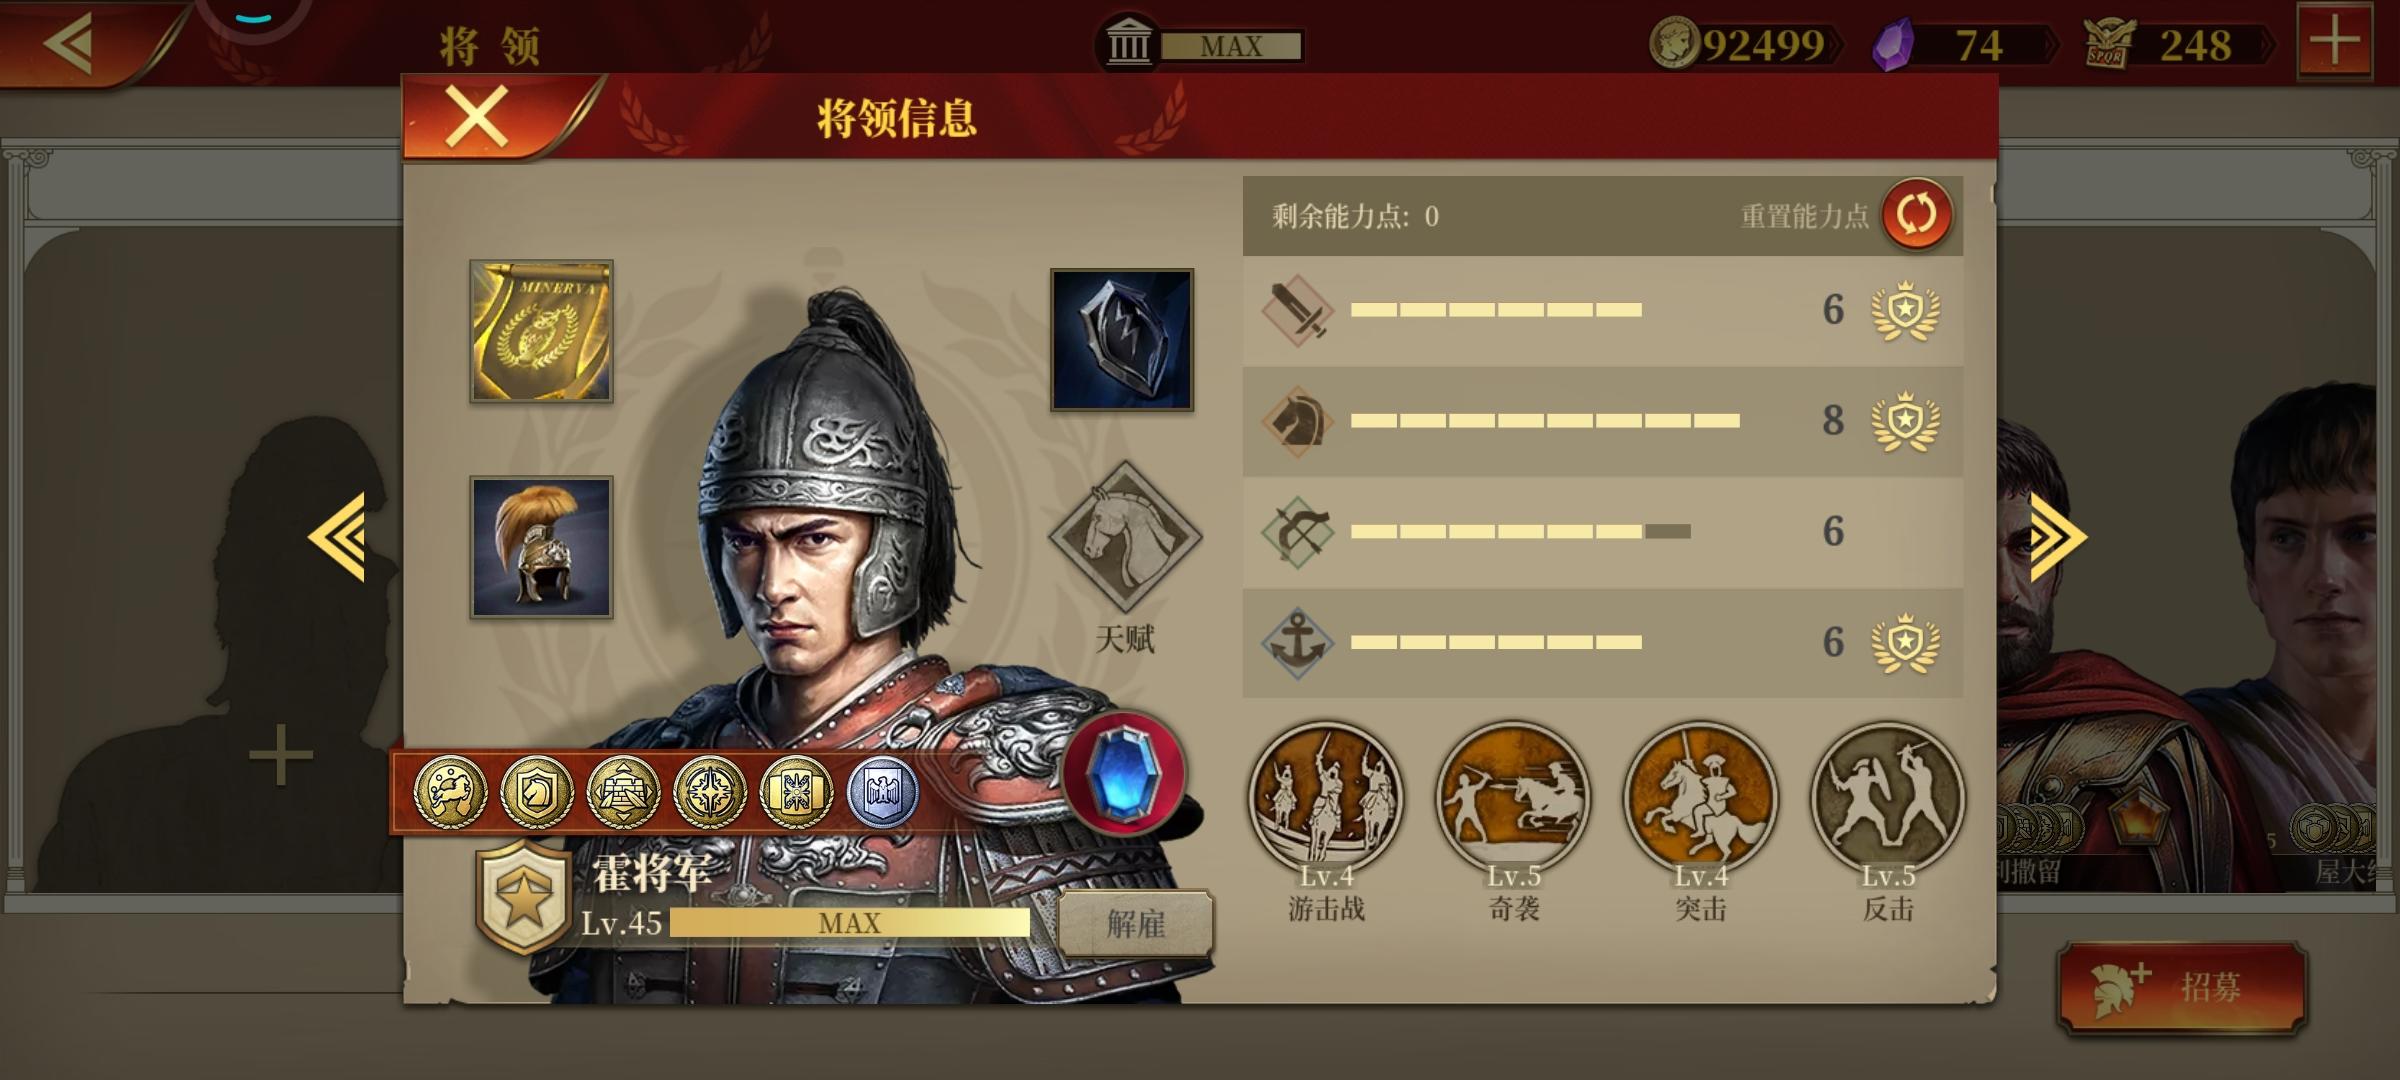2400x1080 pixels.
Task: Go to previous general with left chevrons
Action: (337, 537)
